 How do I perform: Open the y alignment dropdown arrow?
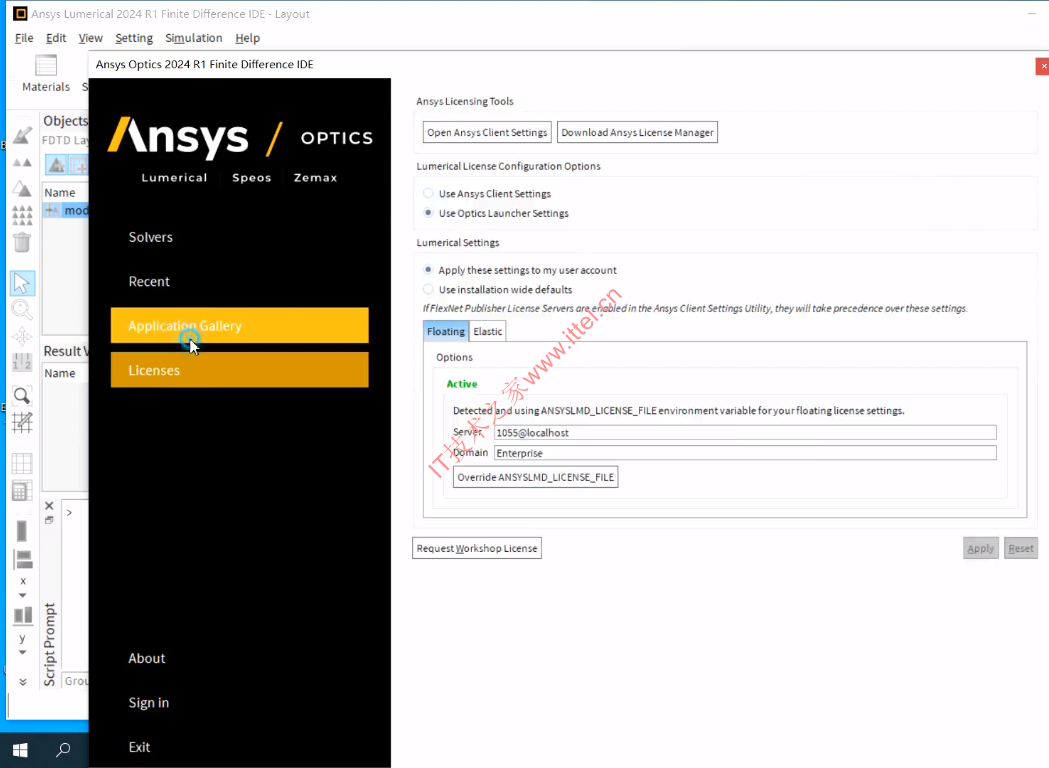(22, 652)
